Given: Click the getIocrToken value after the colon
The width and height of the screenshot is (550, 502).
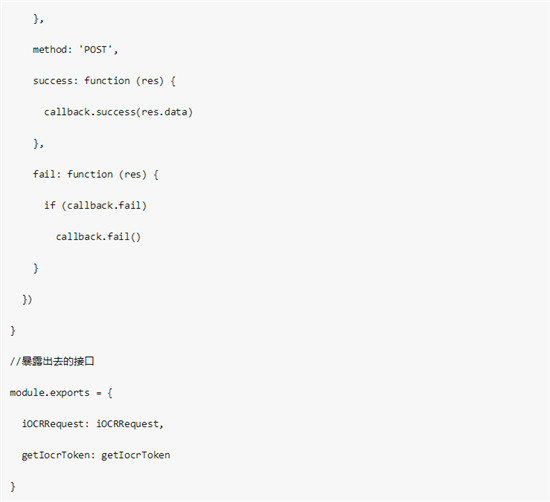Looking at the screenshot, I should (136, 455).
